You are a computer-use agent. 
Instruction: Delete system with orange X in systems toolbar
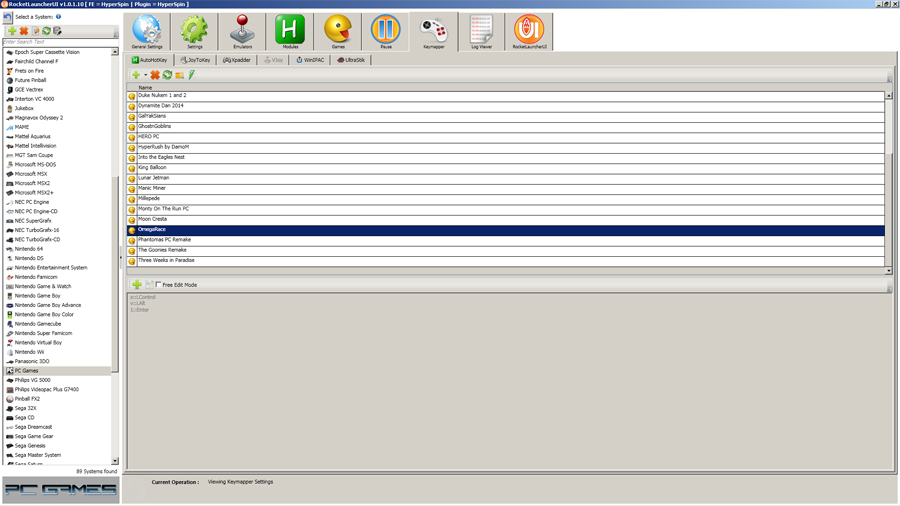click(24, 31)
